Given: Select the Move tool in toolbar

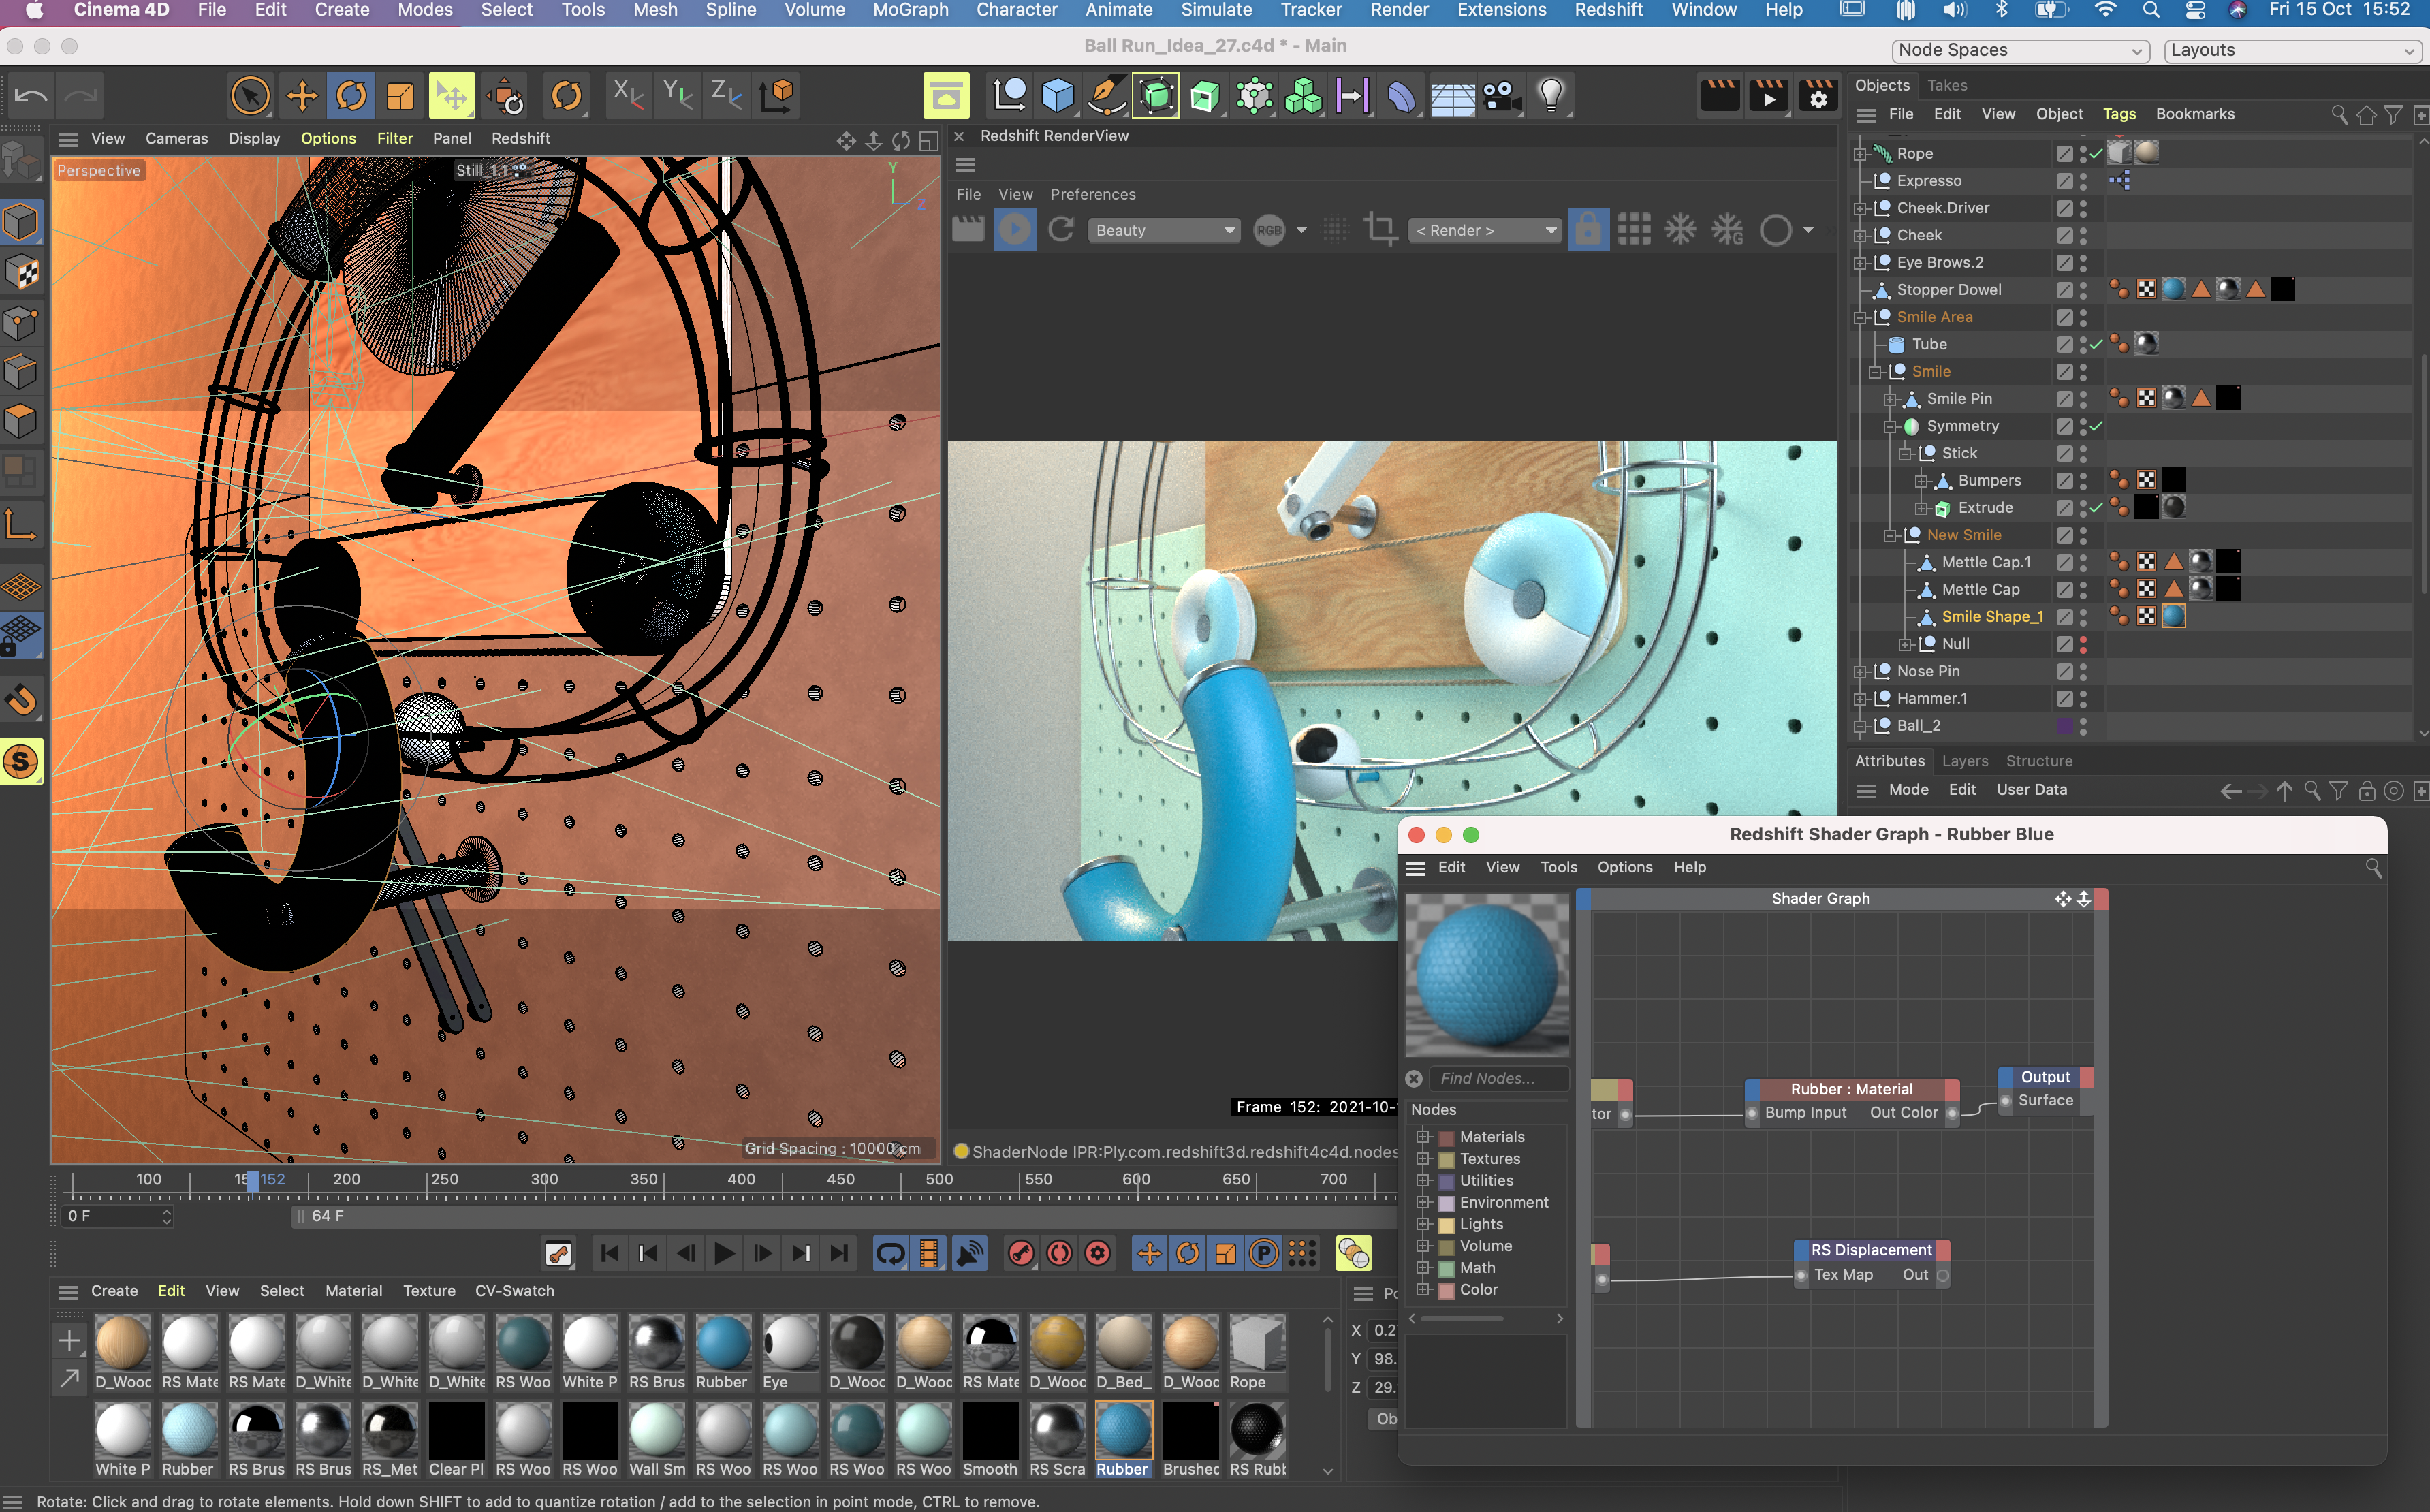Looking at the screenshot, I should 301,96.
